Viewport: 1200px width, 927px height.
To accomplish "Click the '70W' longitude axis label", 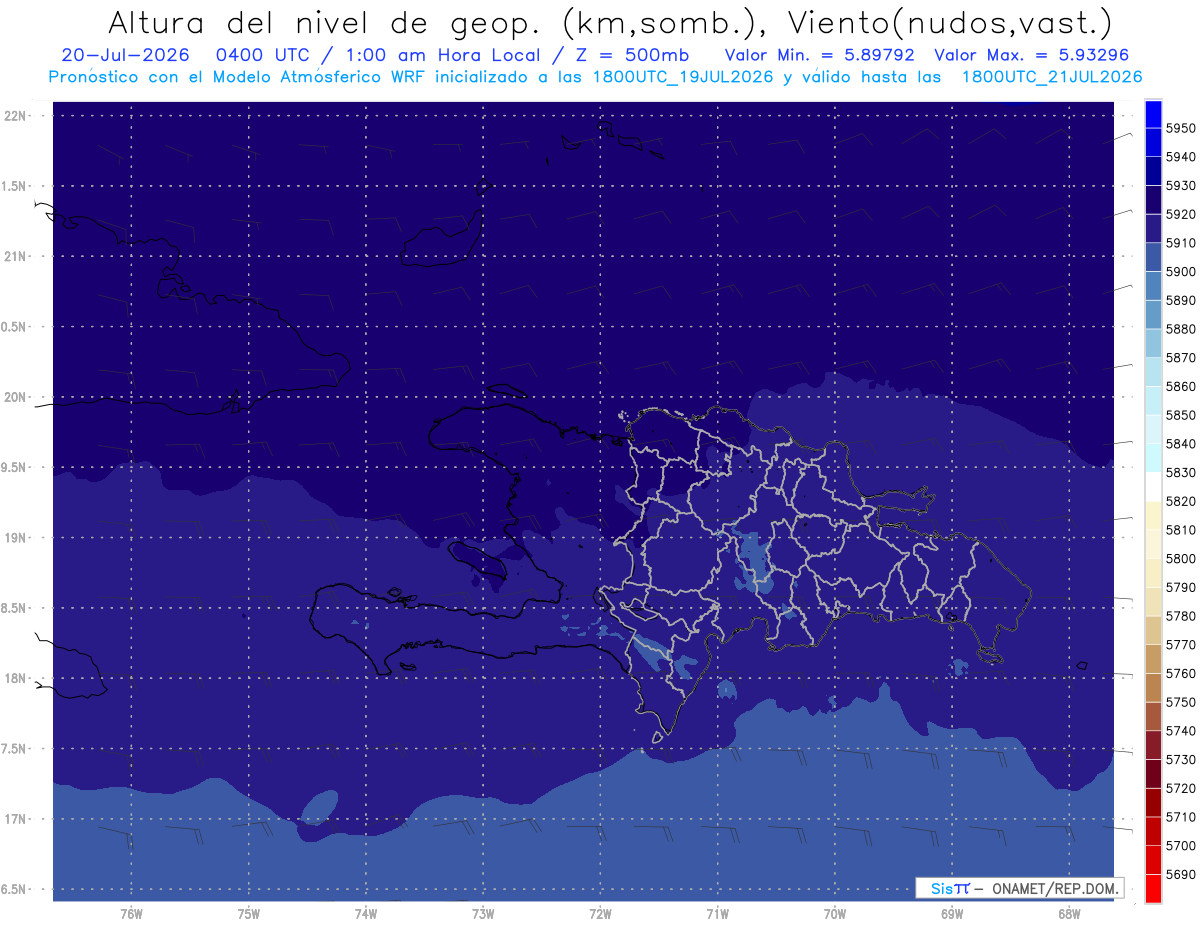I will point(834,913).
